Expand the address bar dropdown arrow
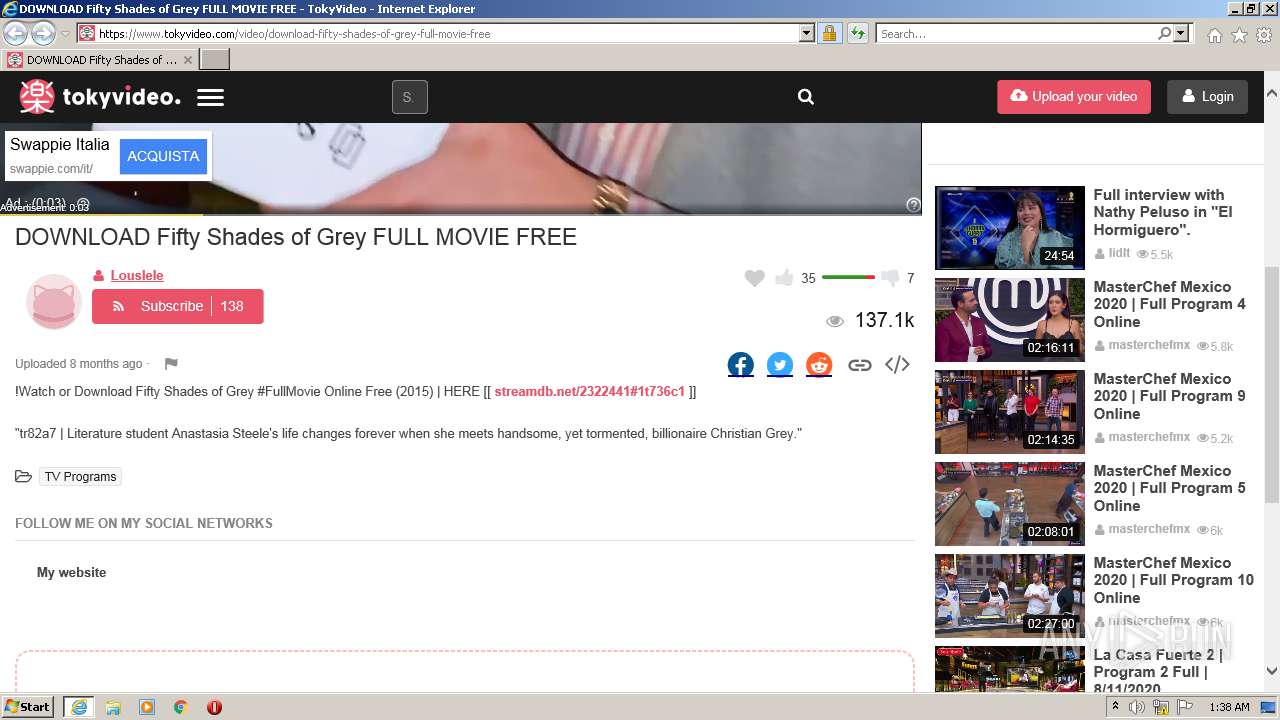1280x720 pixels. (807, 33)
